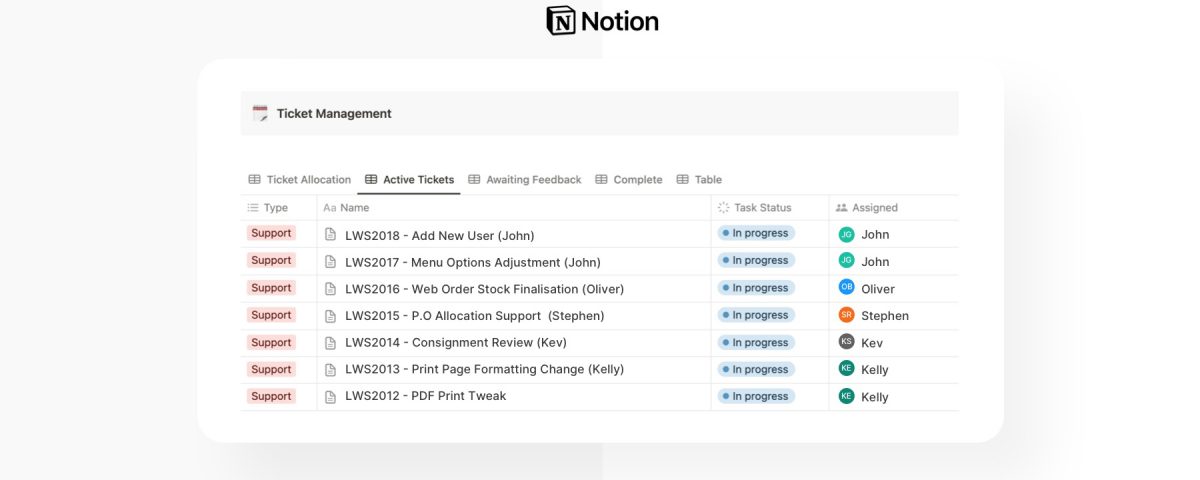
Task: Click Oliver's blue OB avatar
Action: point(846,288)
